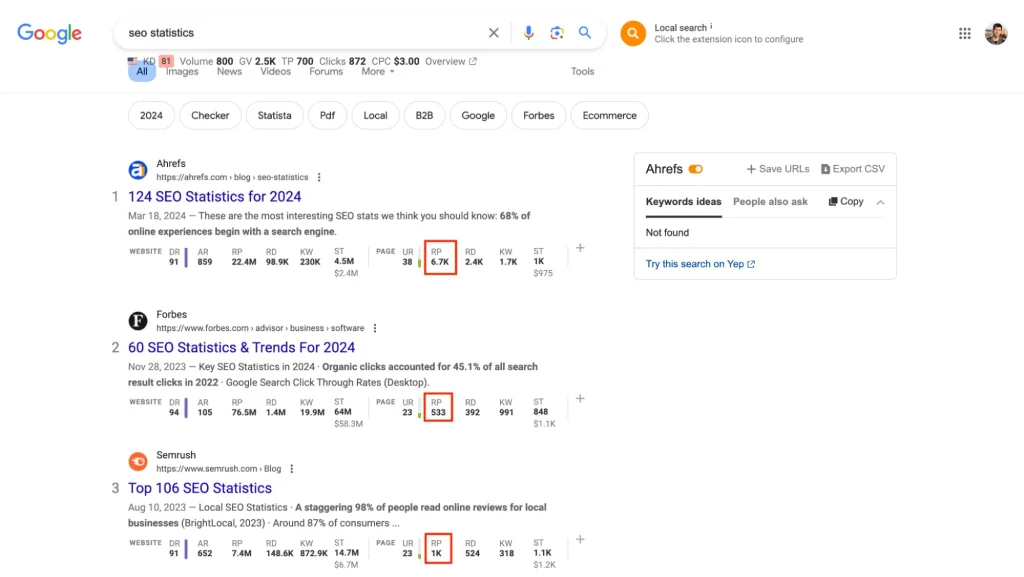
Task: Click RP 533 value in Forbes result
Action: pos(438,413)
